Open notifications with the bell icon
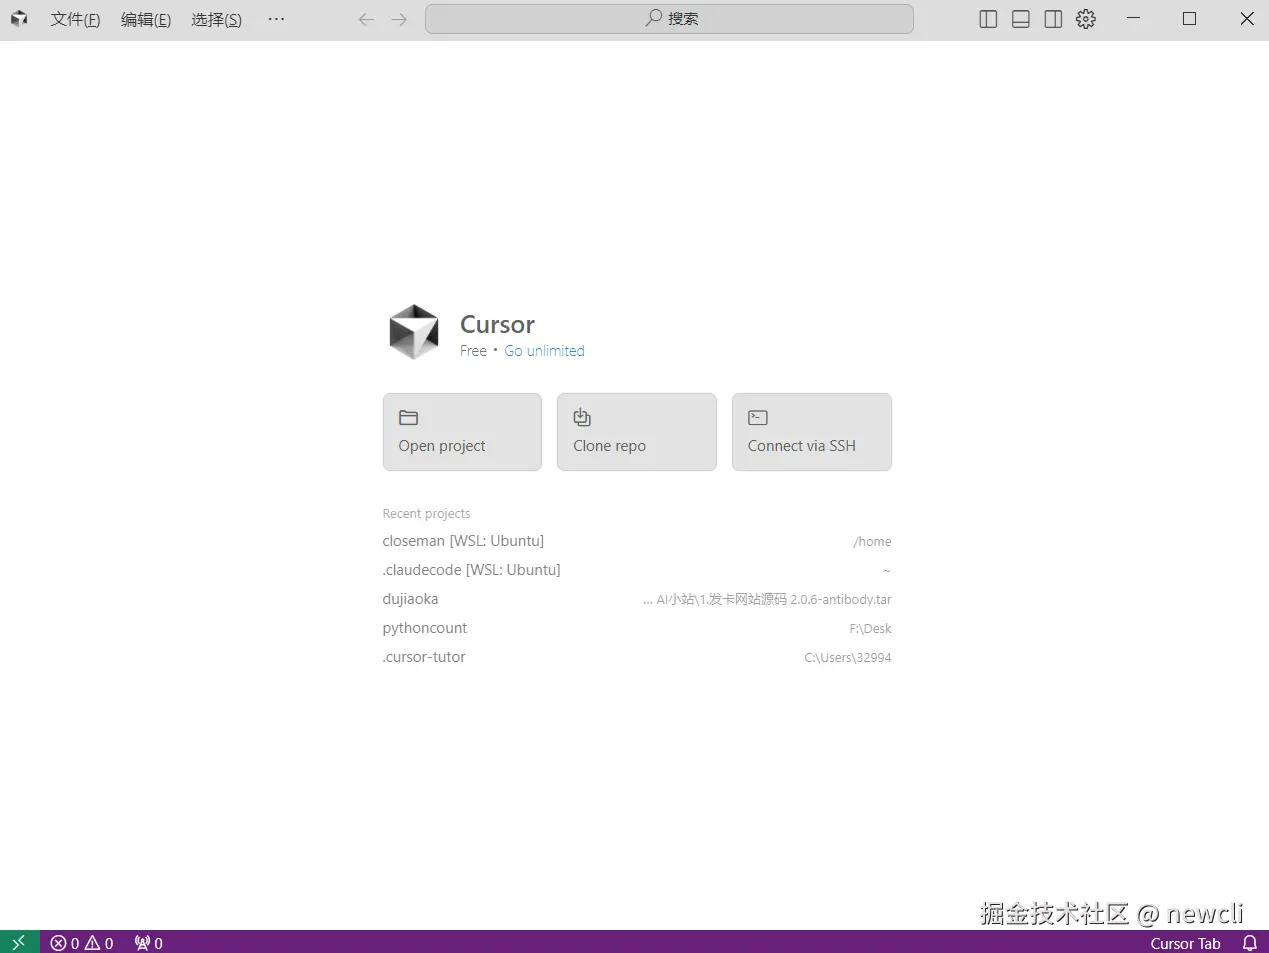Screen dimensions: 1269x953 [1249, 942]
